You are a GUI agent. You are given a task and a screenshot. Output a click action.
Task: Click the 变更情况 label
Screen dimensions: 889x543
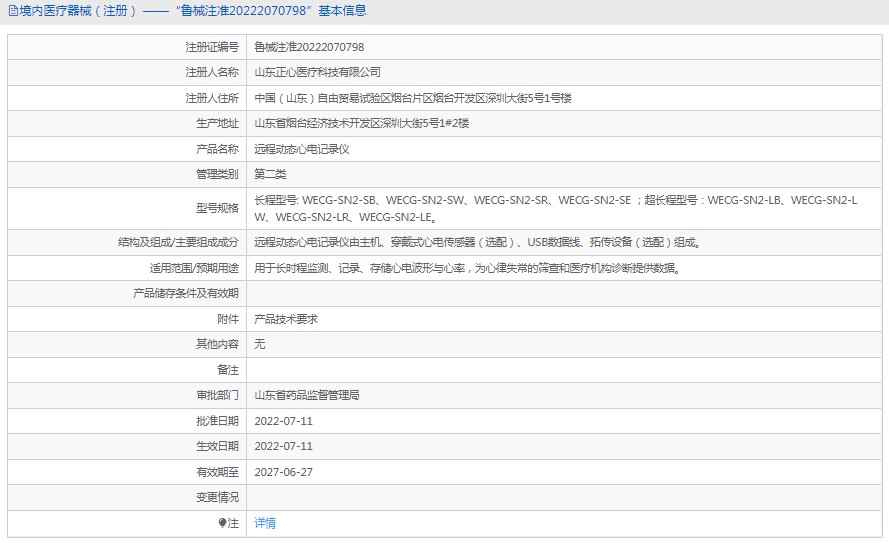click(x=218, y=497)
